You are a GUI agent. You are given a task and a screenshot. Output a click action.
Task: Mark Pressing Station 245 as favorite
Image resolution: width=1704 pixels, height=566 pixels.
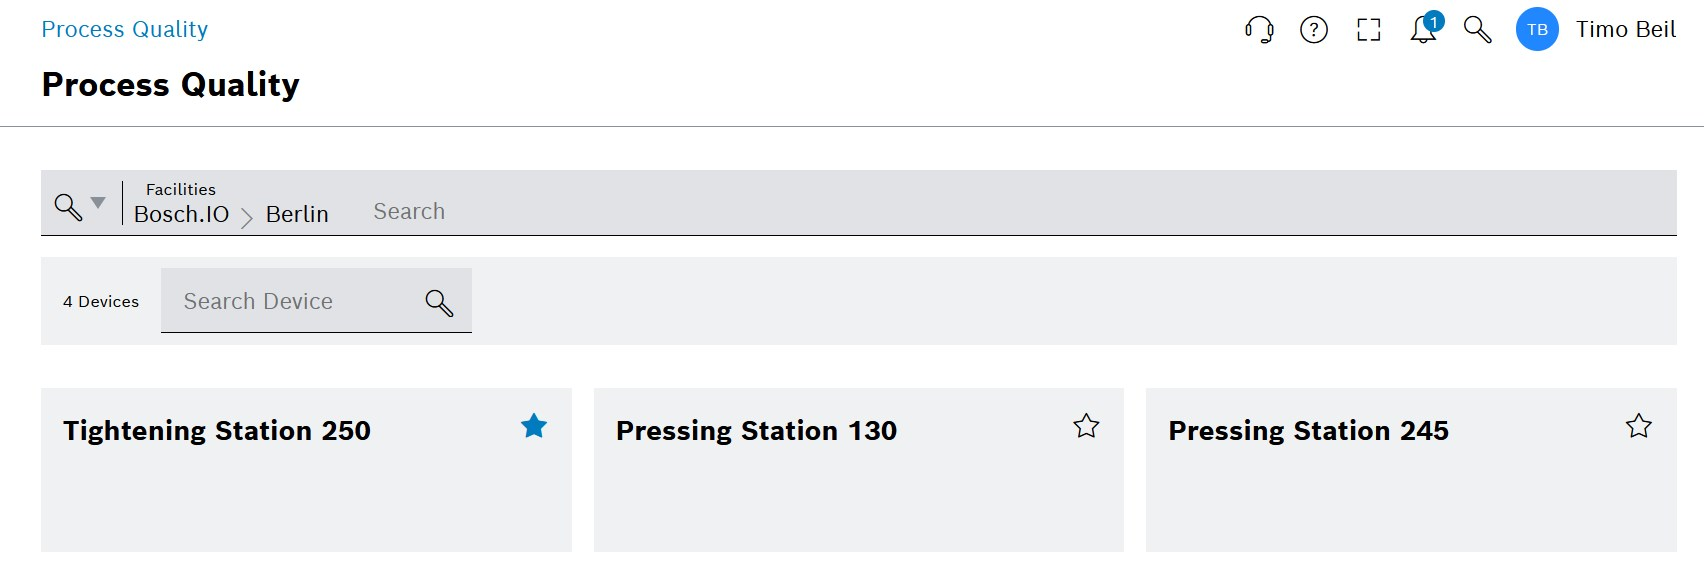pos(1639,426)
